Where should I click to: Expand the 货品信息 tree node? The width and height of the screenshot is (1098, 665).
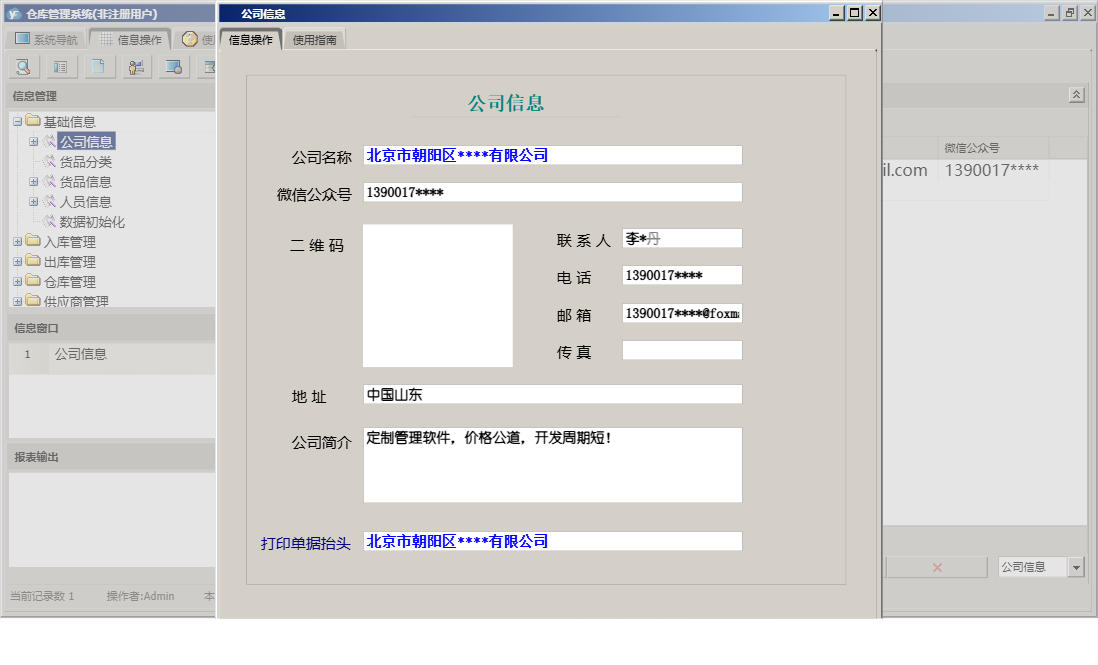pyautogui.click(x=33, y=181)
